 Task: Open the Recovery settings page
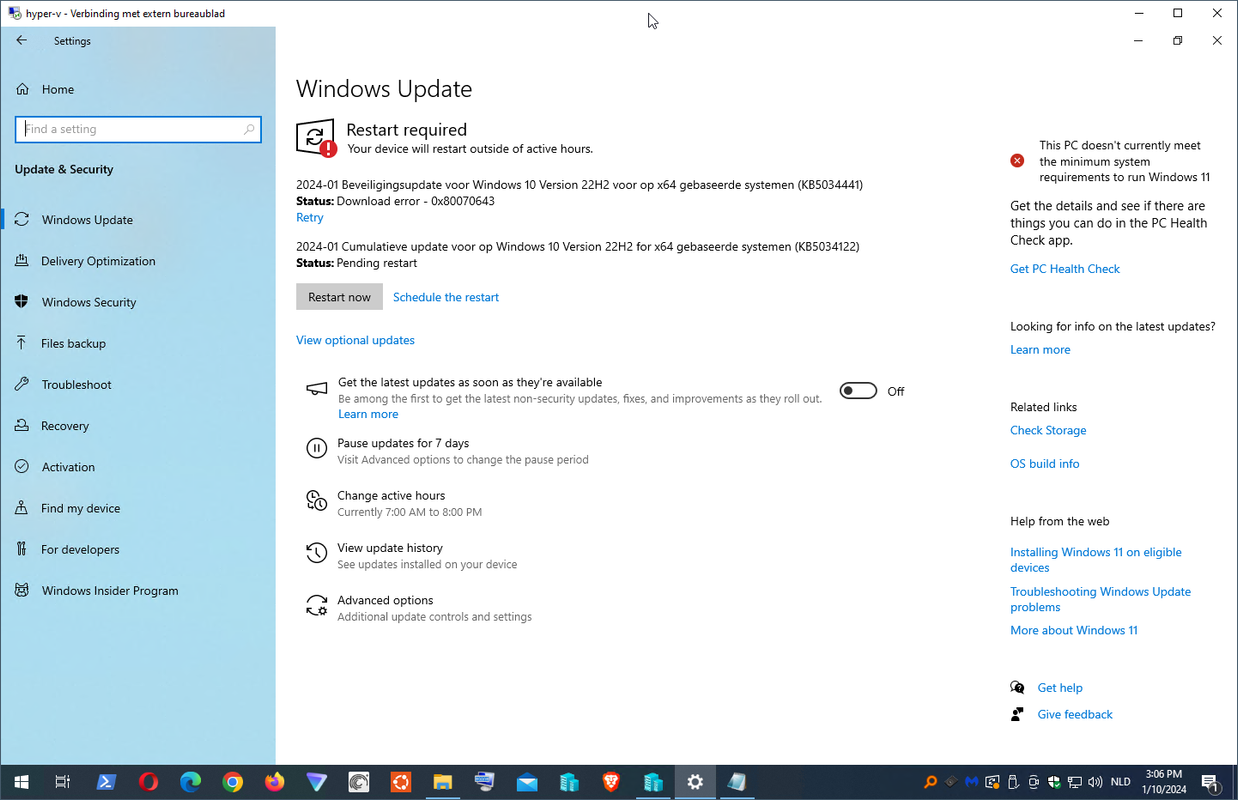(x=65, y=426)
